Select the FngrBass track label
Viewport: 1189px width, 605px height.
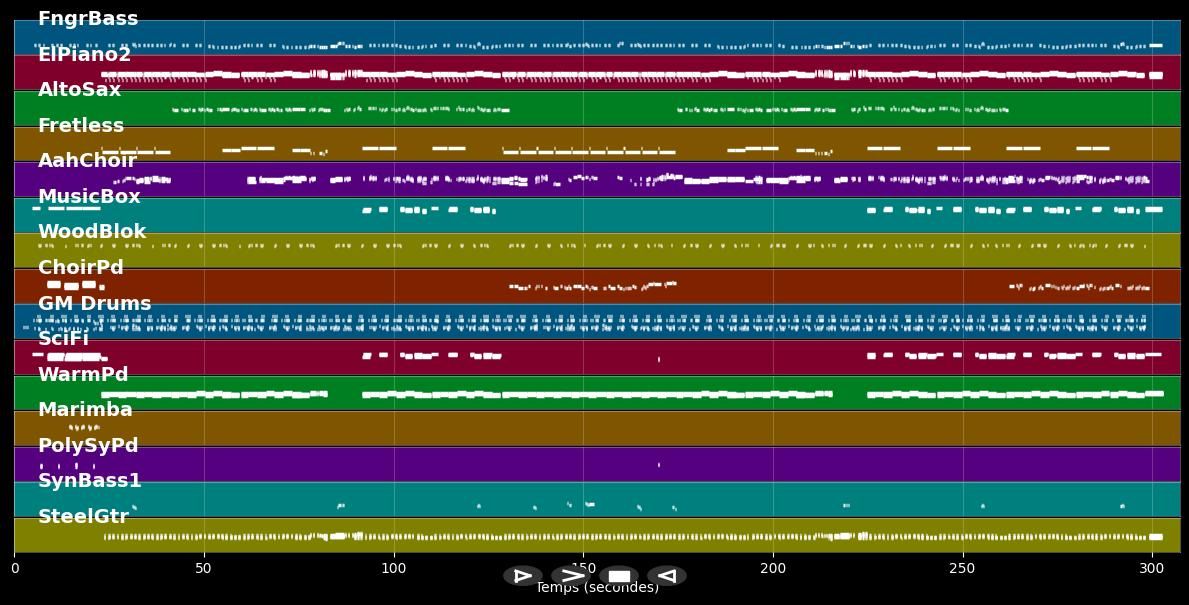tap(88, 19)
